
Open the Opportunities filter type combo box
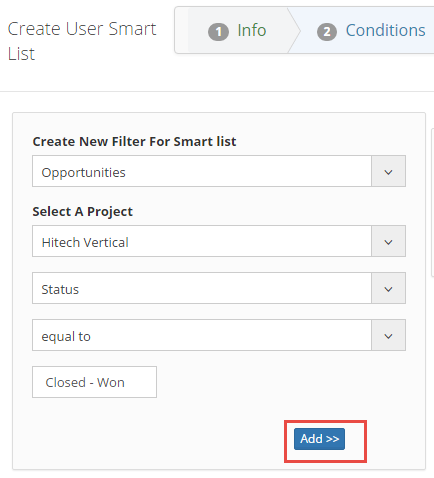pyautogui.click(x=219, y=171)
